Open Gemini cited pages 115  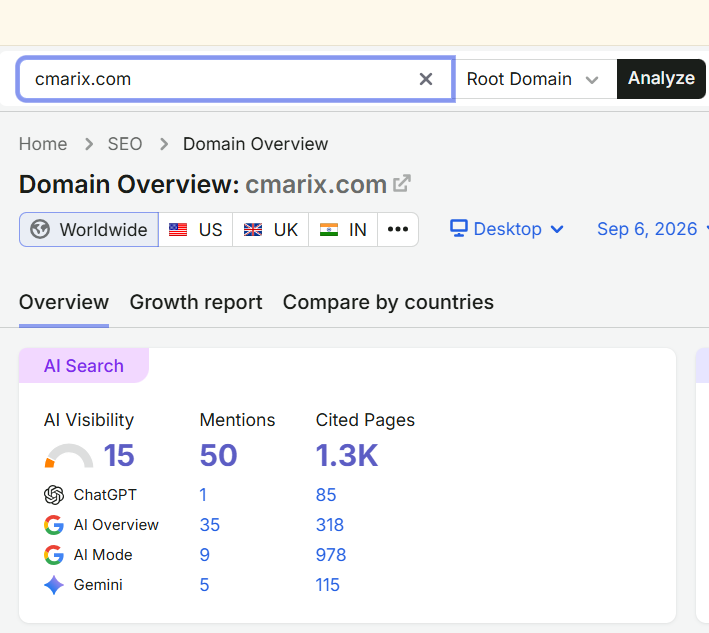(x=327, y=585)
